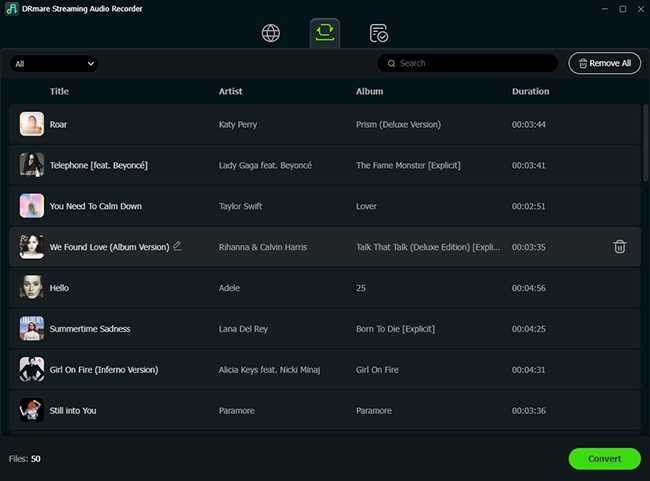Click You Need To Calm Down cover art
Screen dimensions: 650x481
tap(32, 205)
